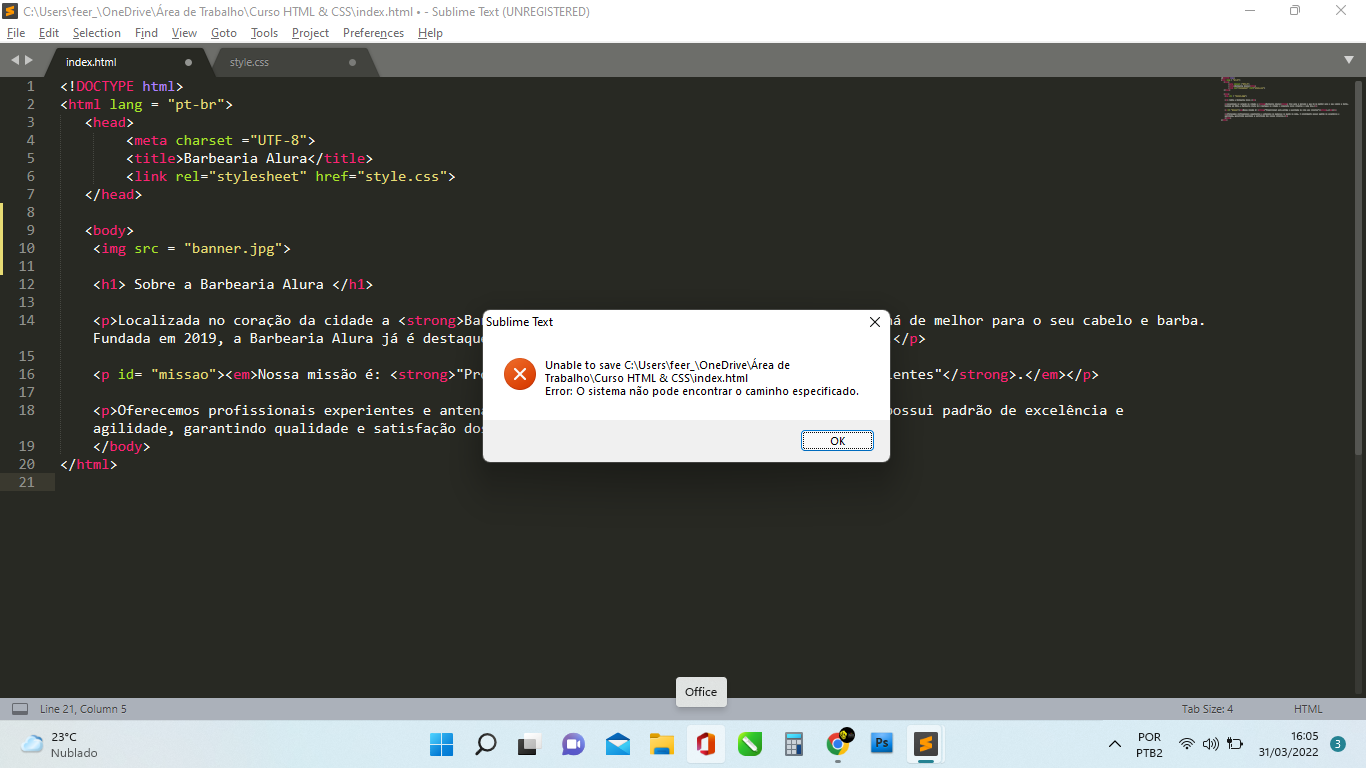Click the volume speaker icon
This screenshot has height=768, width=1366.
(1211, 744)
